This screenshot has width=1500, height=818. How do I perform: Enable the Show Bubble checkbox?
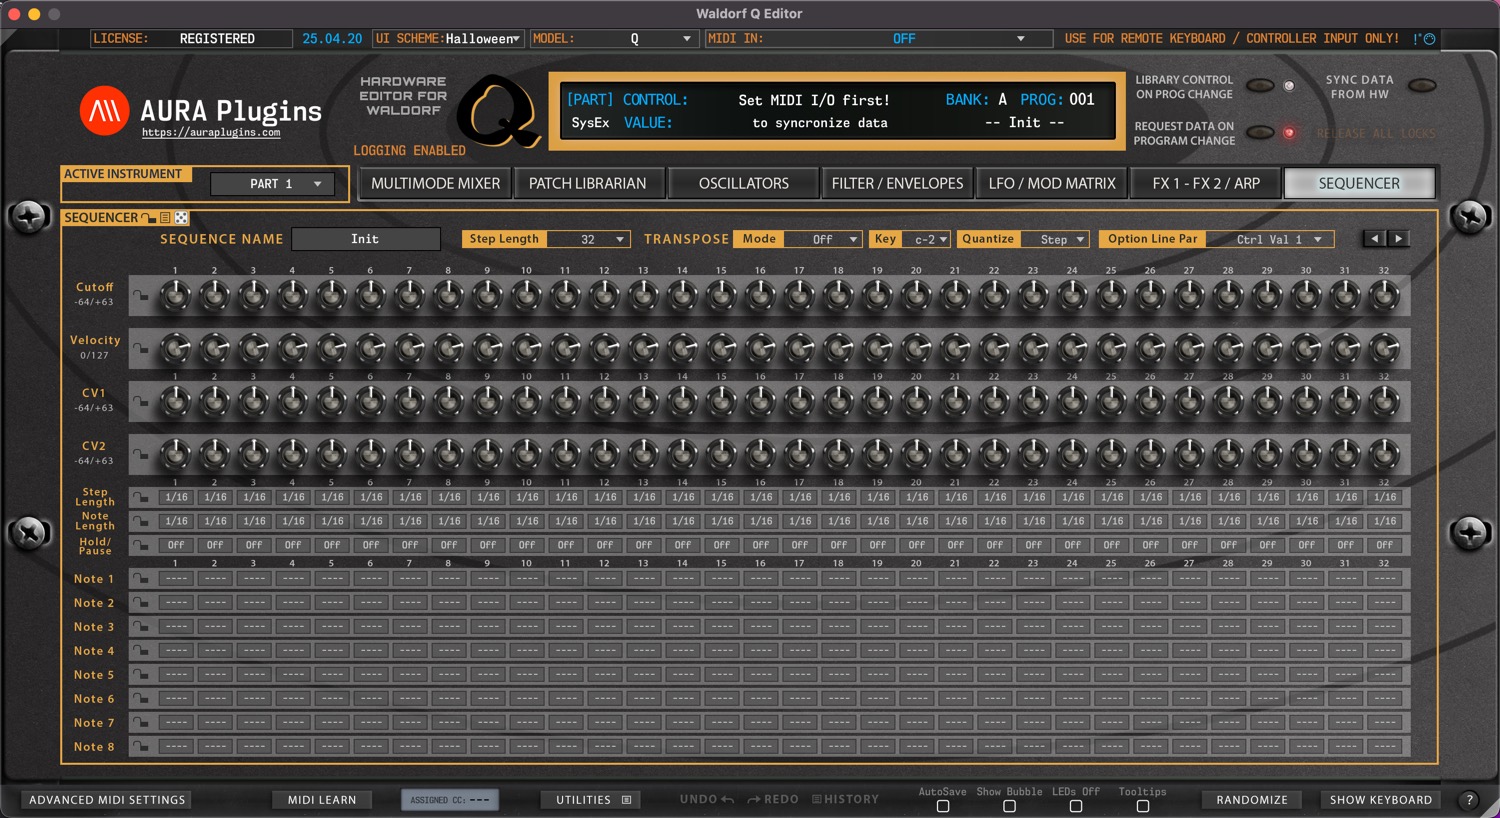tap(1009, 806)
